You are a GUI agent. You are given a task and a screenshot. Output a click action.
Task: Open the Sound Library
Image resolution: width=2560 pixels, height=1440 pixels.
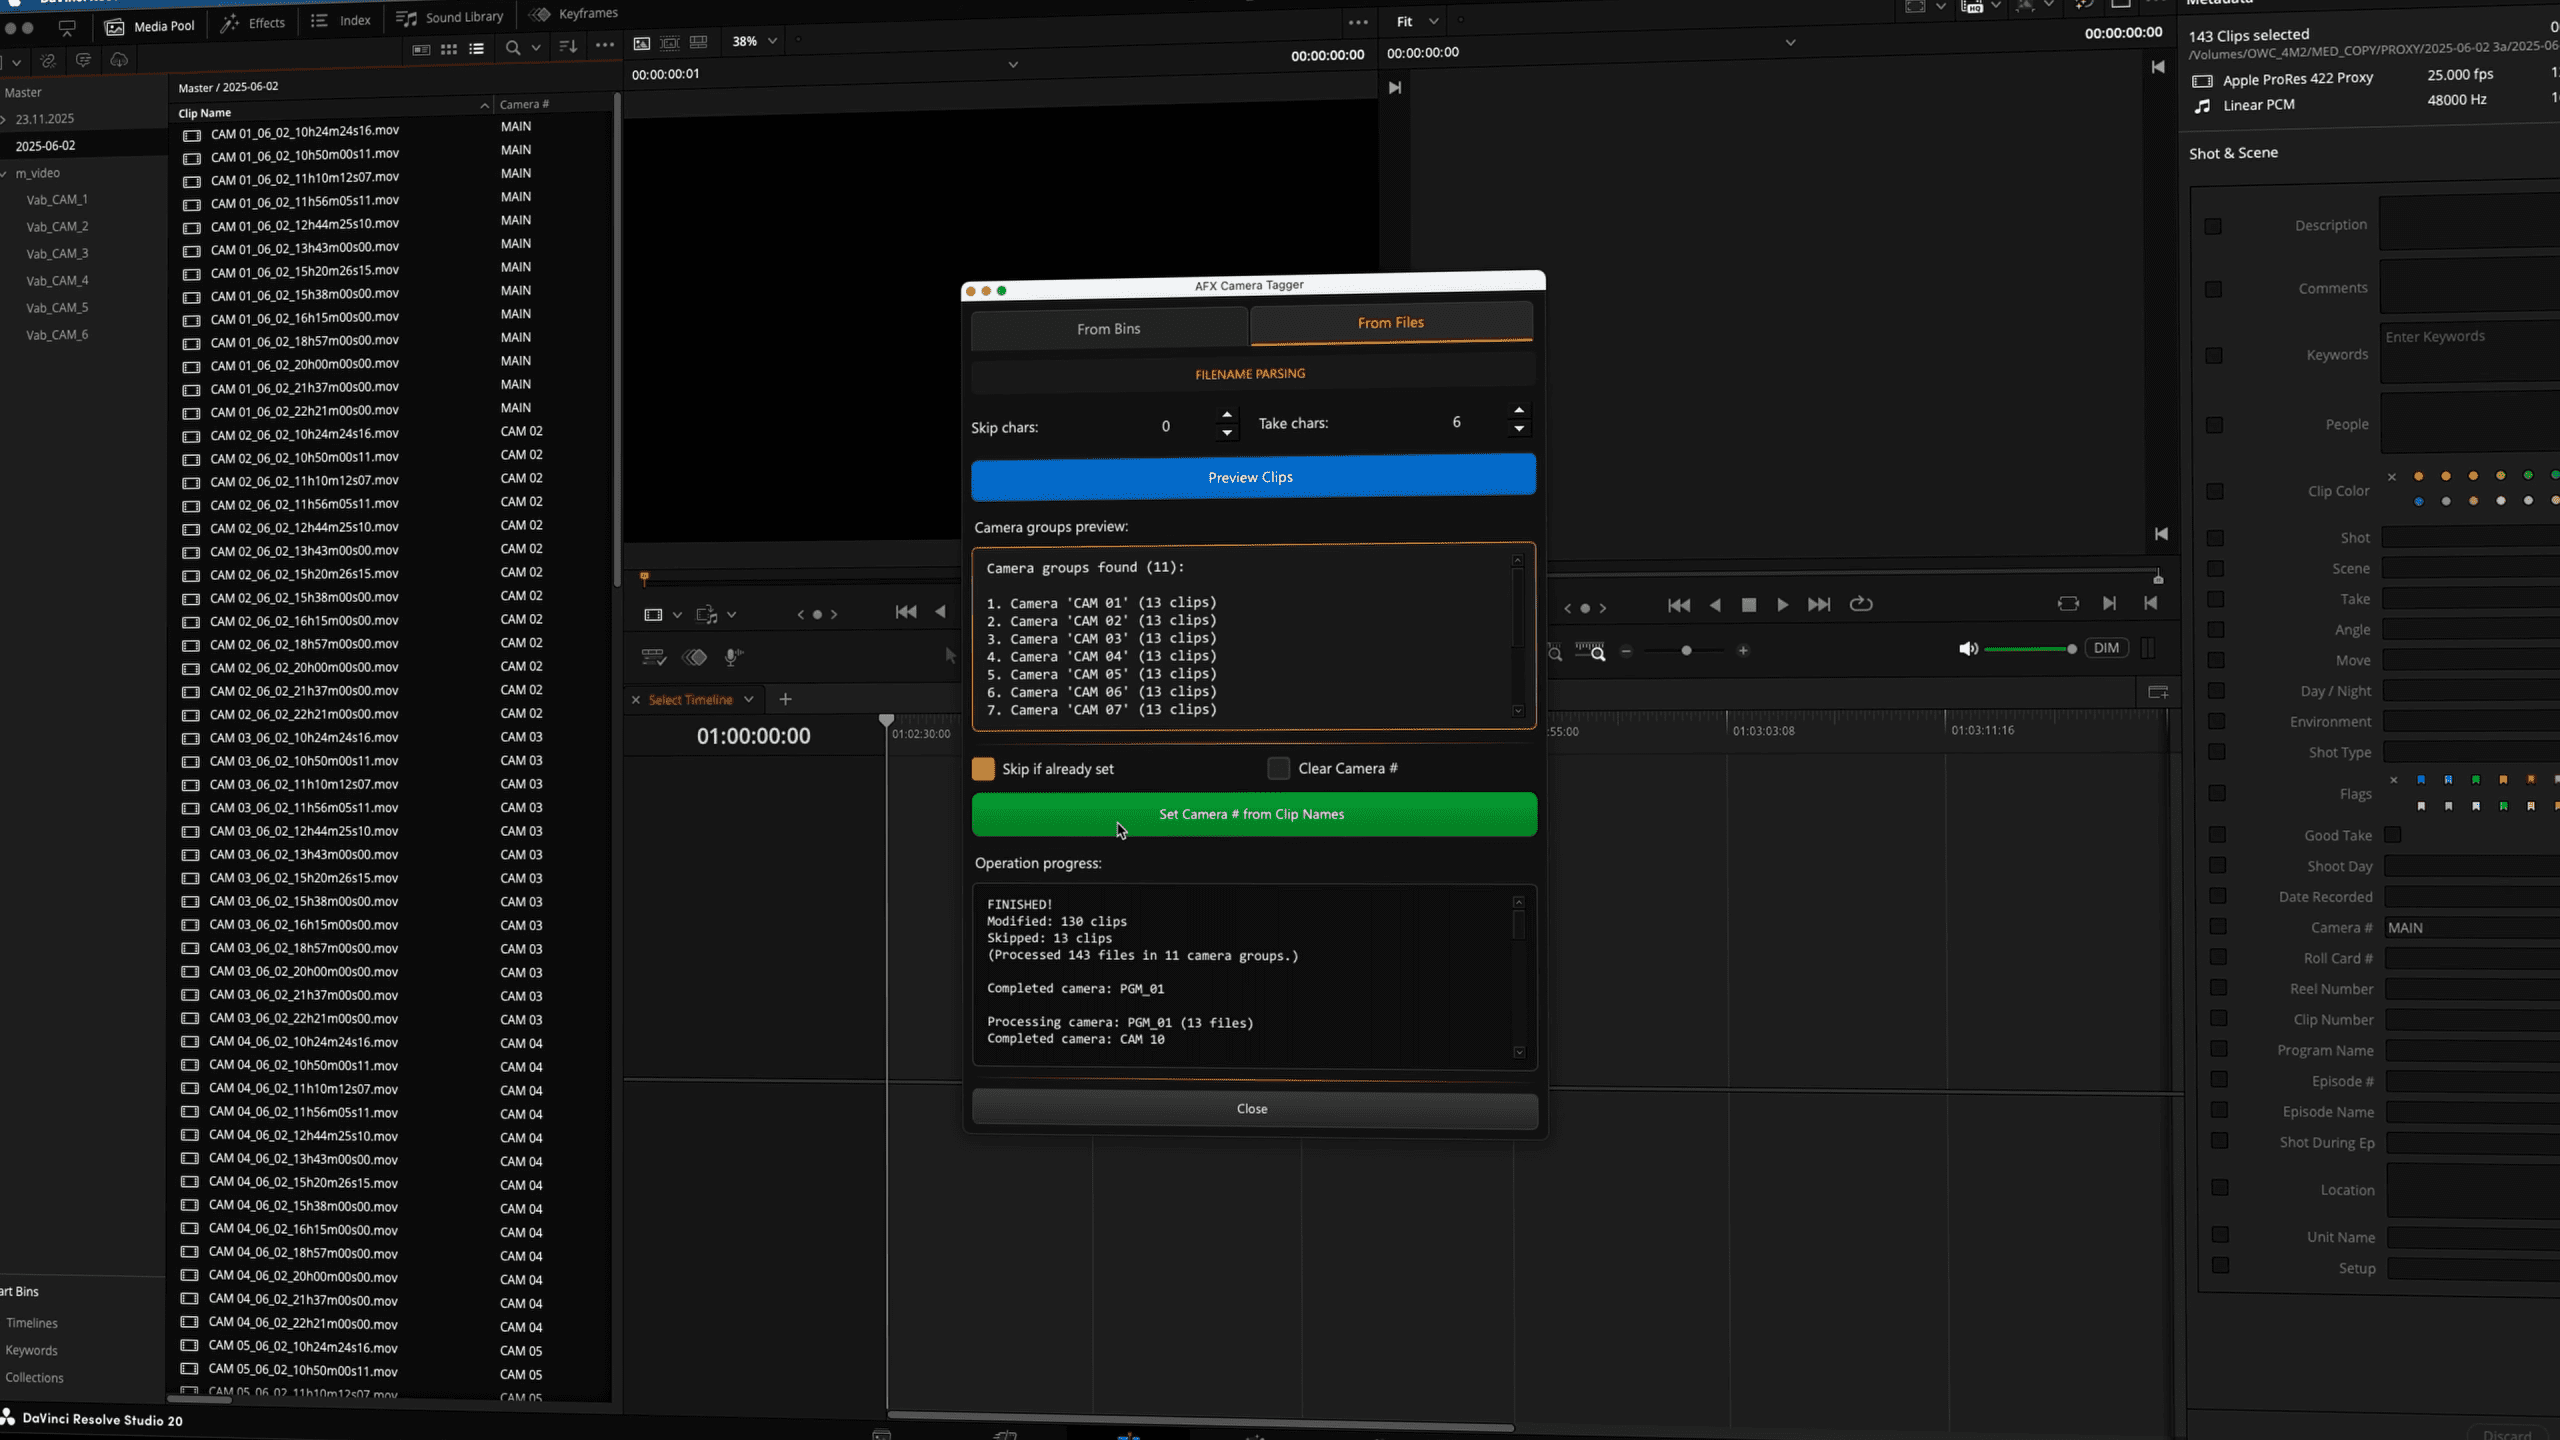click(x=450, y=16)
